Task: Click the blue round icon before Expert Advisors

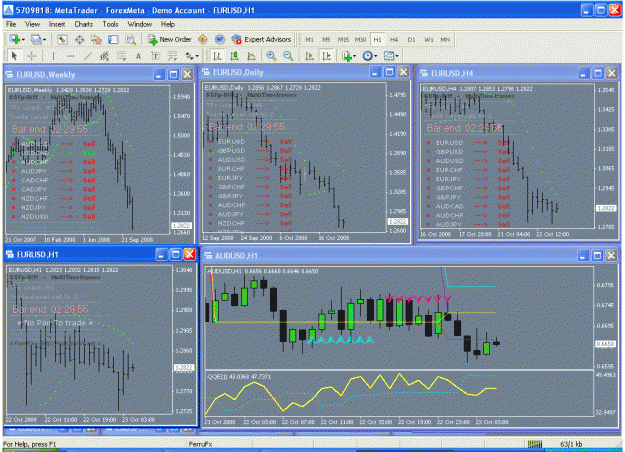Action: click(220, 39)
